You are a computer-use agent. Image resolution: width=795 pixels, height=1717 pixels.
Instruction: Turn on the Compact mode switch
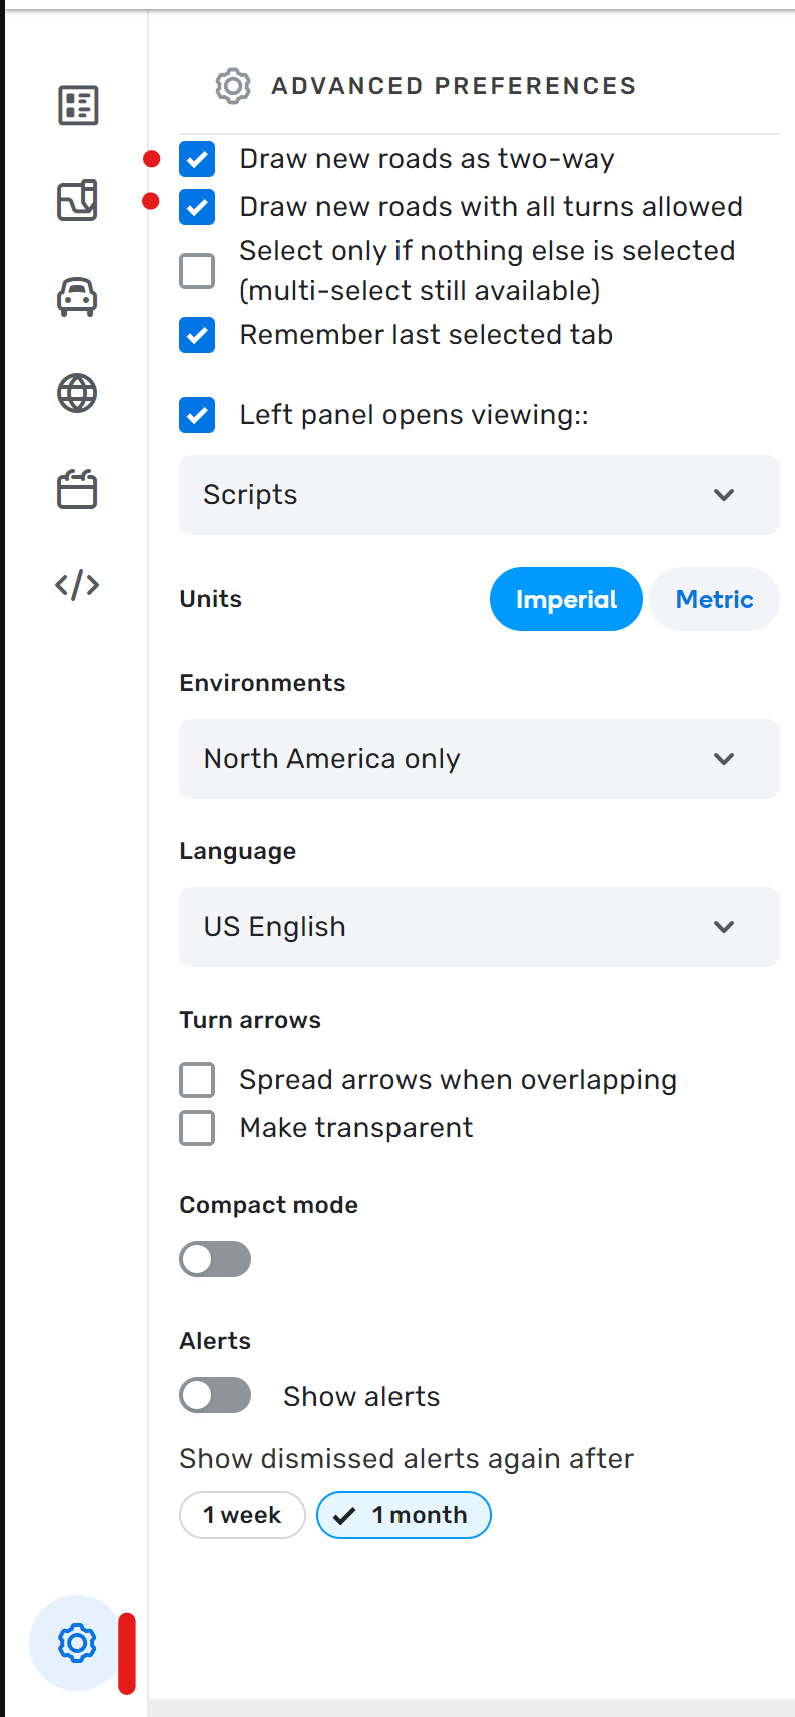point(215,1259)
